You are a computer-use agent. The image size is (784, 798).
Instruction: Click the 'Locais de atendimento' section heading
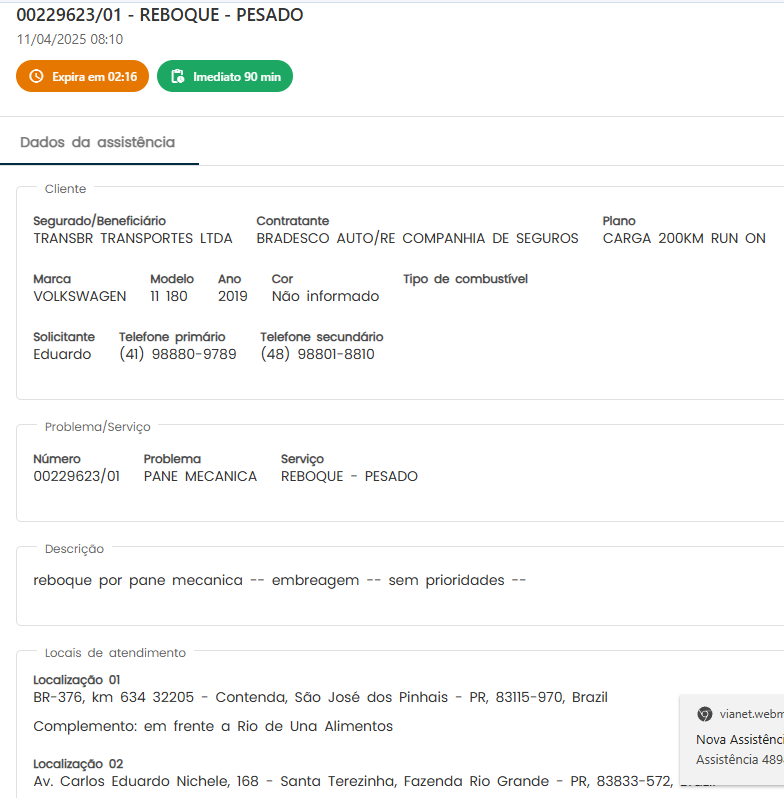tap(116, 653)
